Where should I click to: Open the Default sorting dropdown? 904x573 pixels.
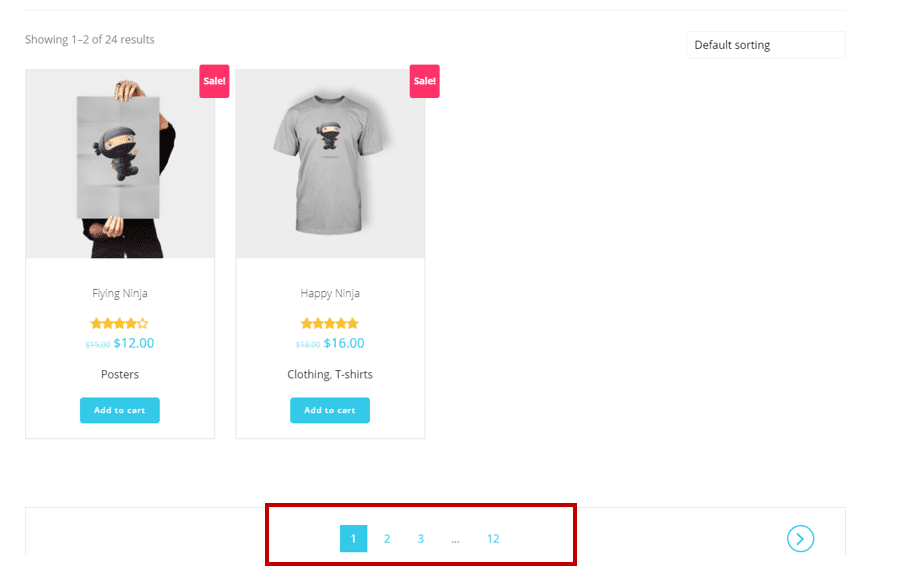(765, 45)
